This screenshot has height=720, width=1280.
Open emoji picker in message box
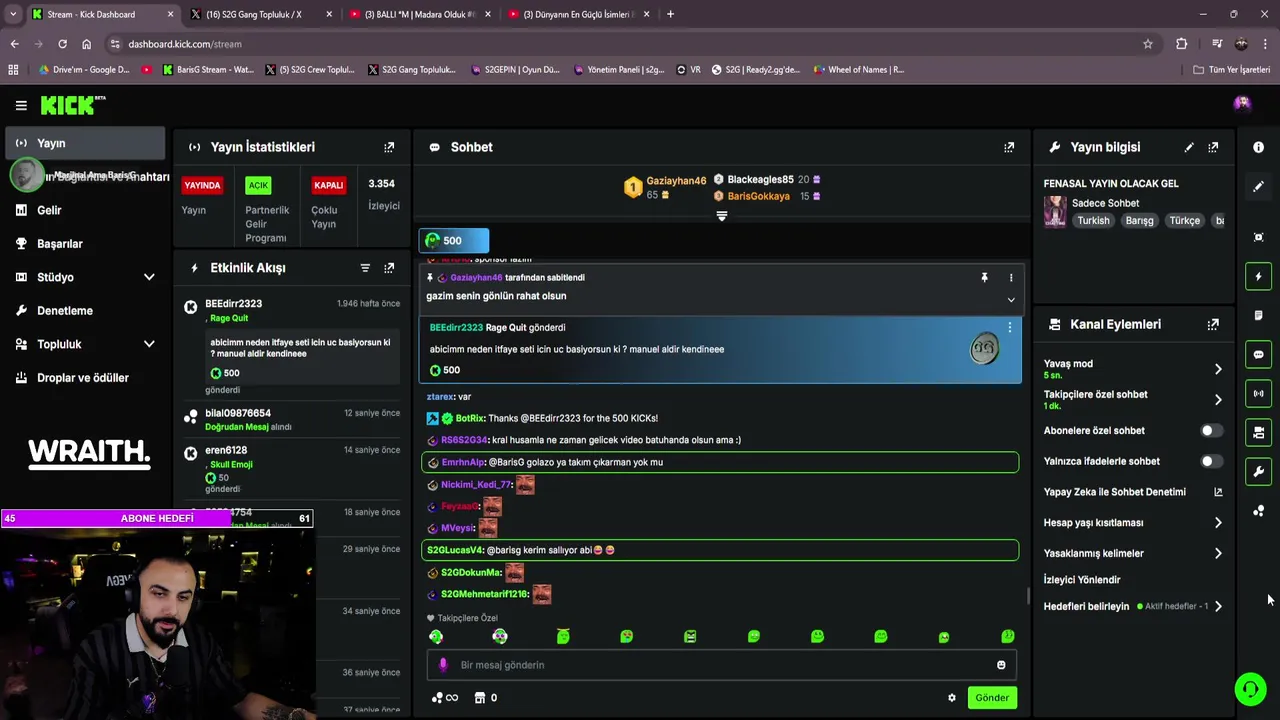1001,665
